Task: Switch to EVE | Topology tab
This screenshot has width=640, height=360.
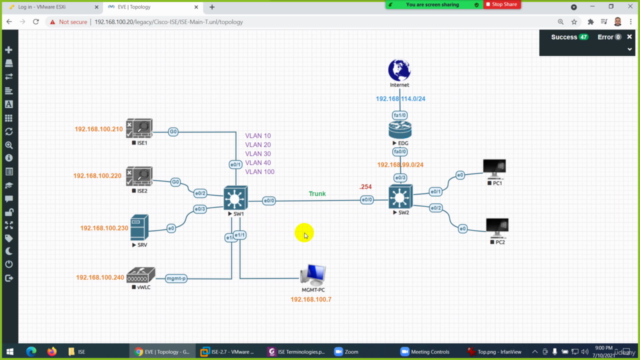Action: pyautogui.click(x=152, y=7)
